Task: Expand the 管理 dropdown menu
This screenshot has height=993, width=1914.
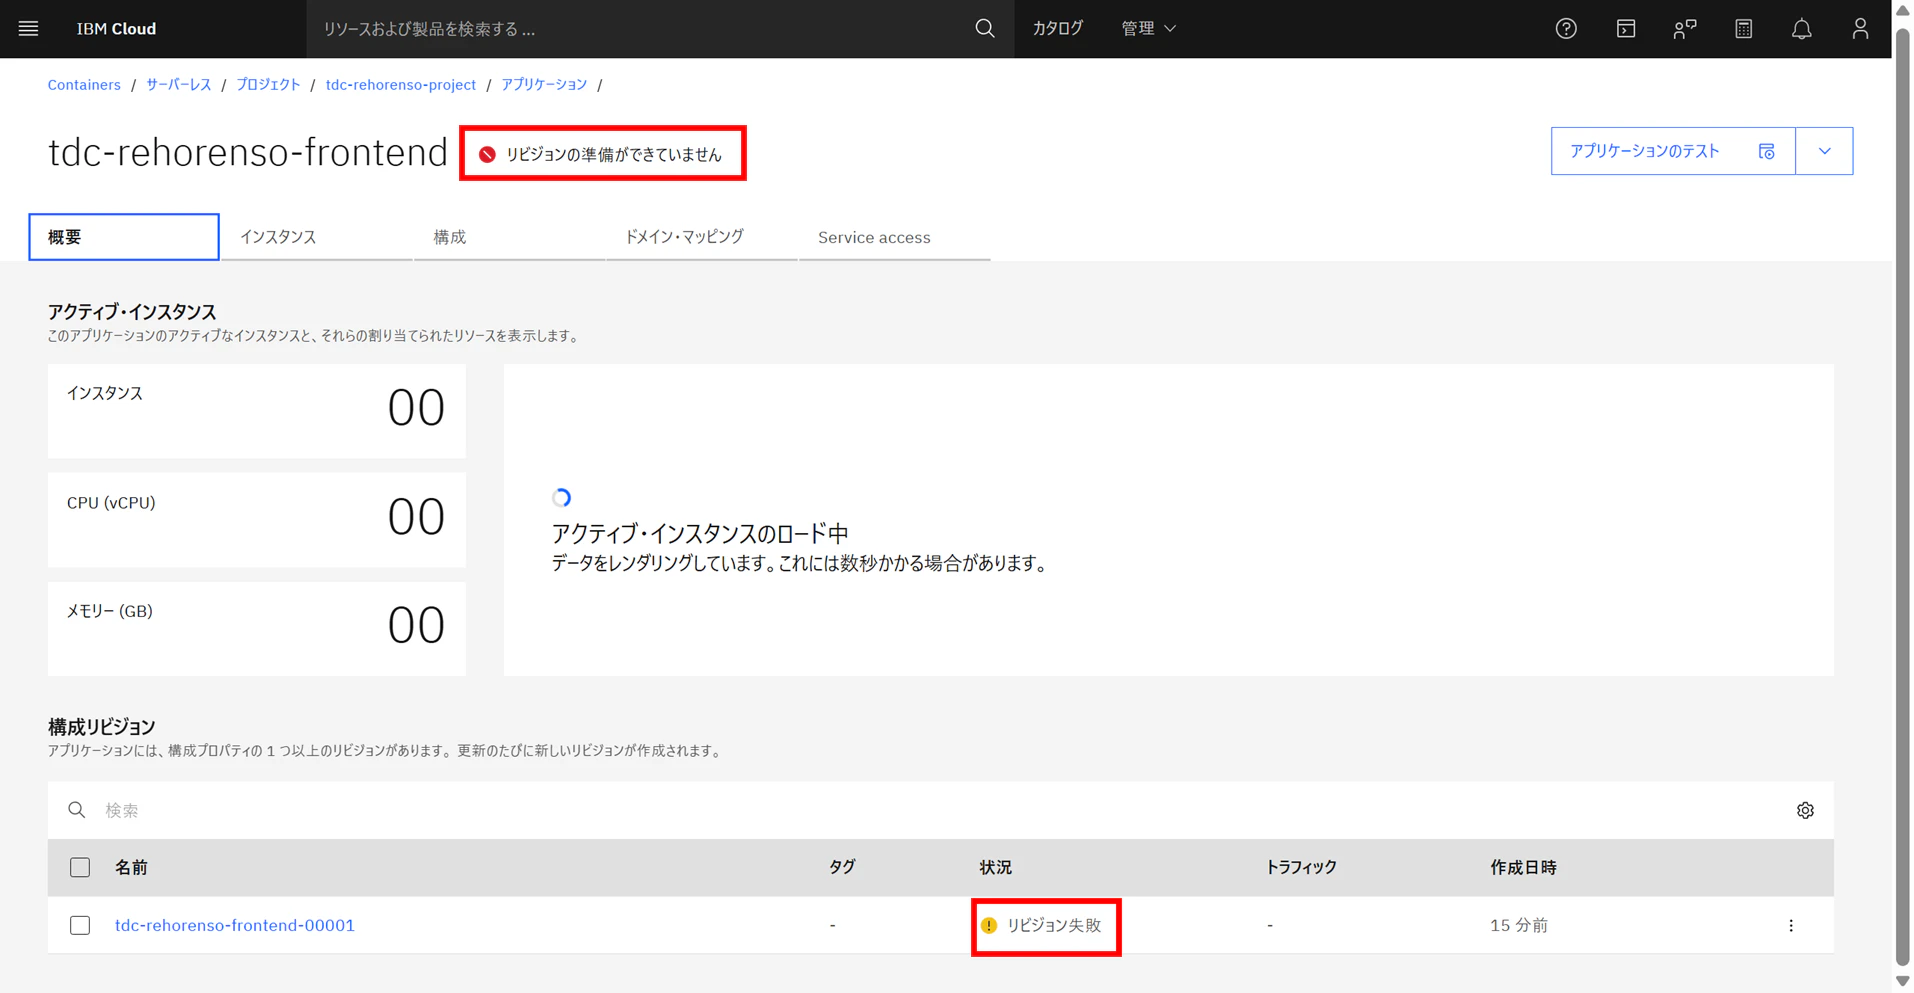Action: [x=1148, y=29]
